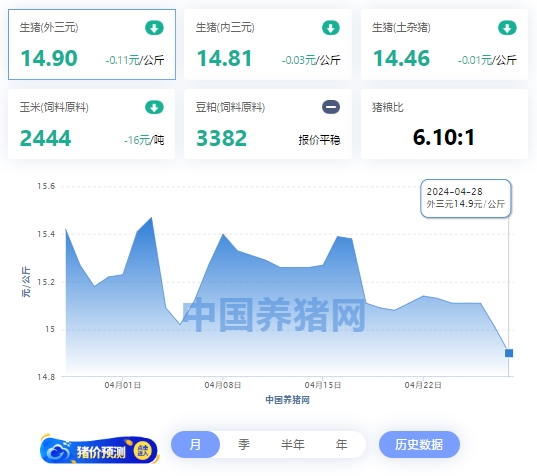Switch the chart to 季 view

(x=244, y=444)
